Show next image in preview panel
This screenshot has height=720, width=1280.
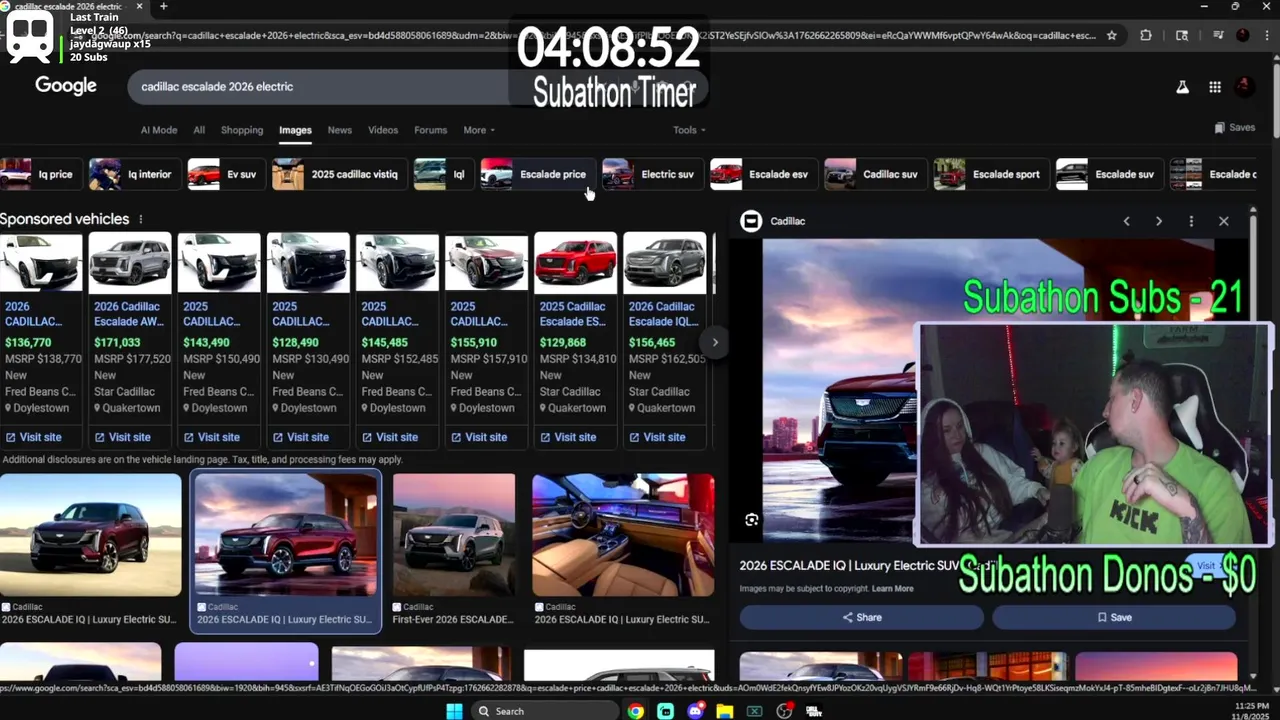point(1159,221)
